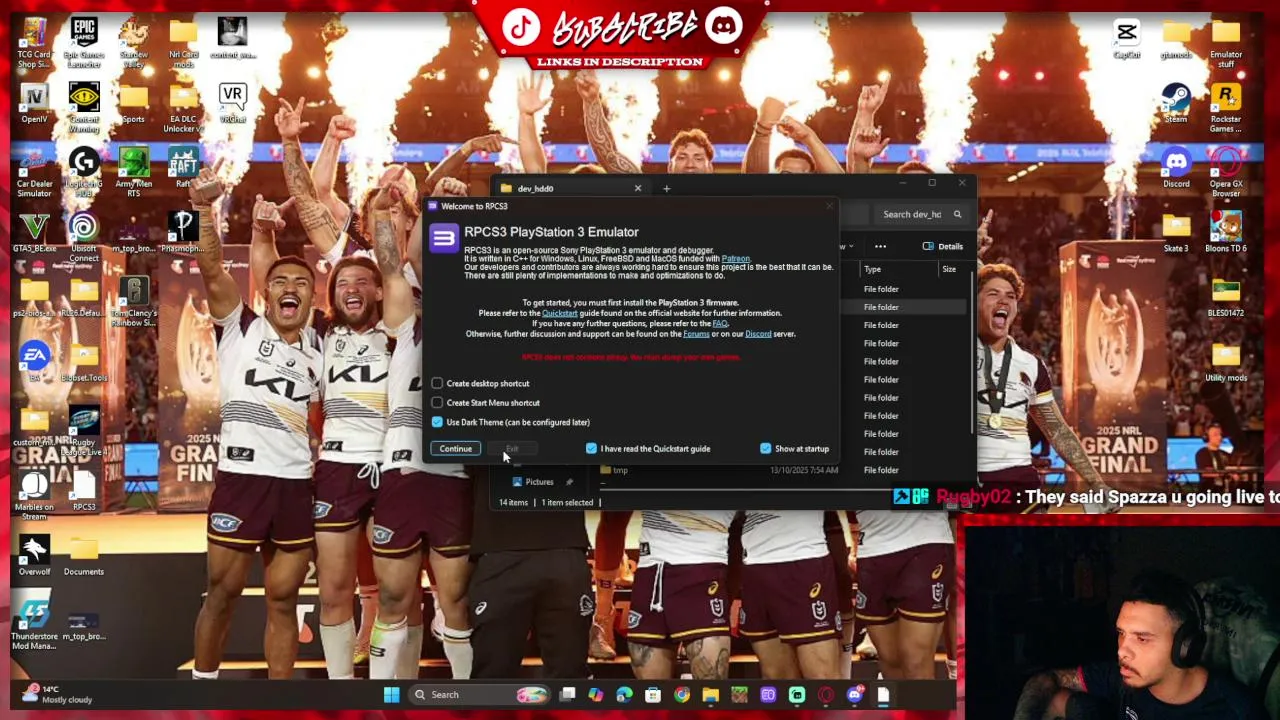Open Google Chrome from the taskbar

[x=682, y=695]
